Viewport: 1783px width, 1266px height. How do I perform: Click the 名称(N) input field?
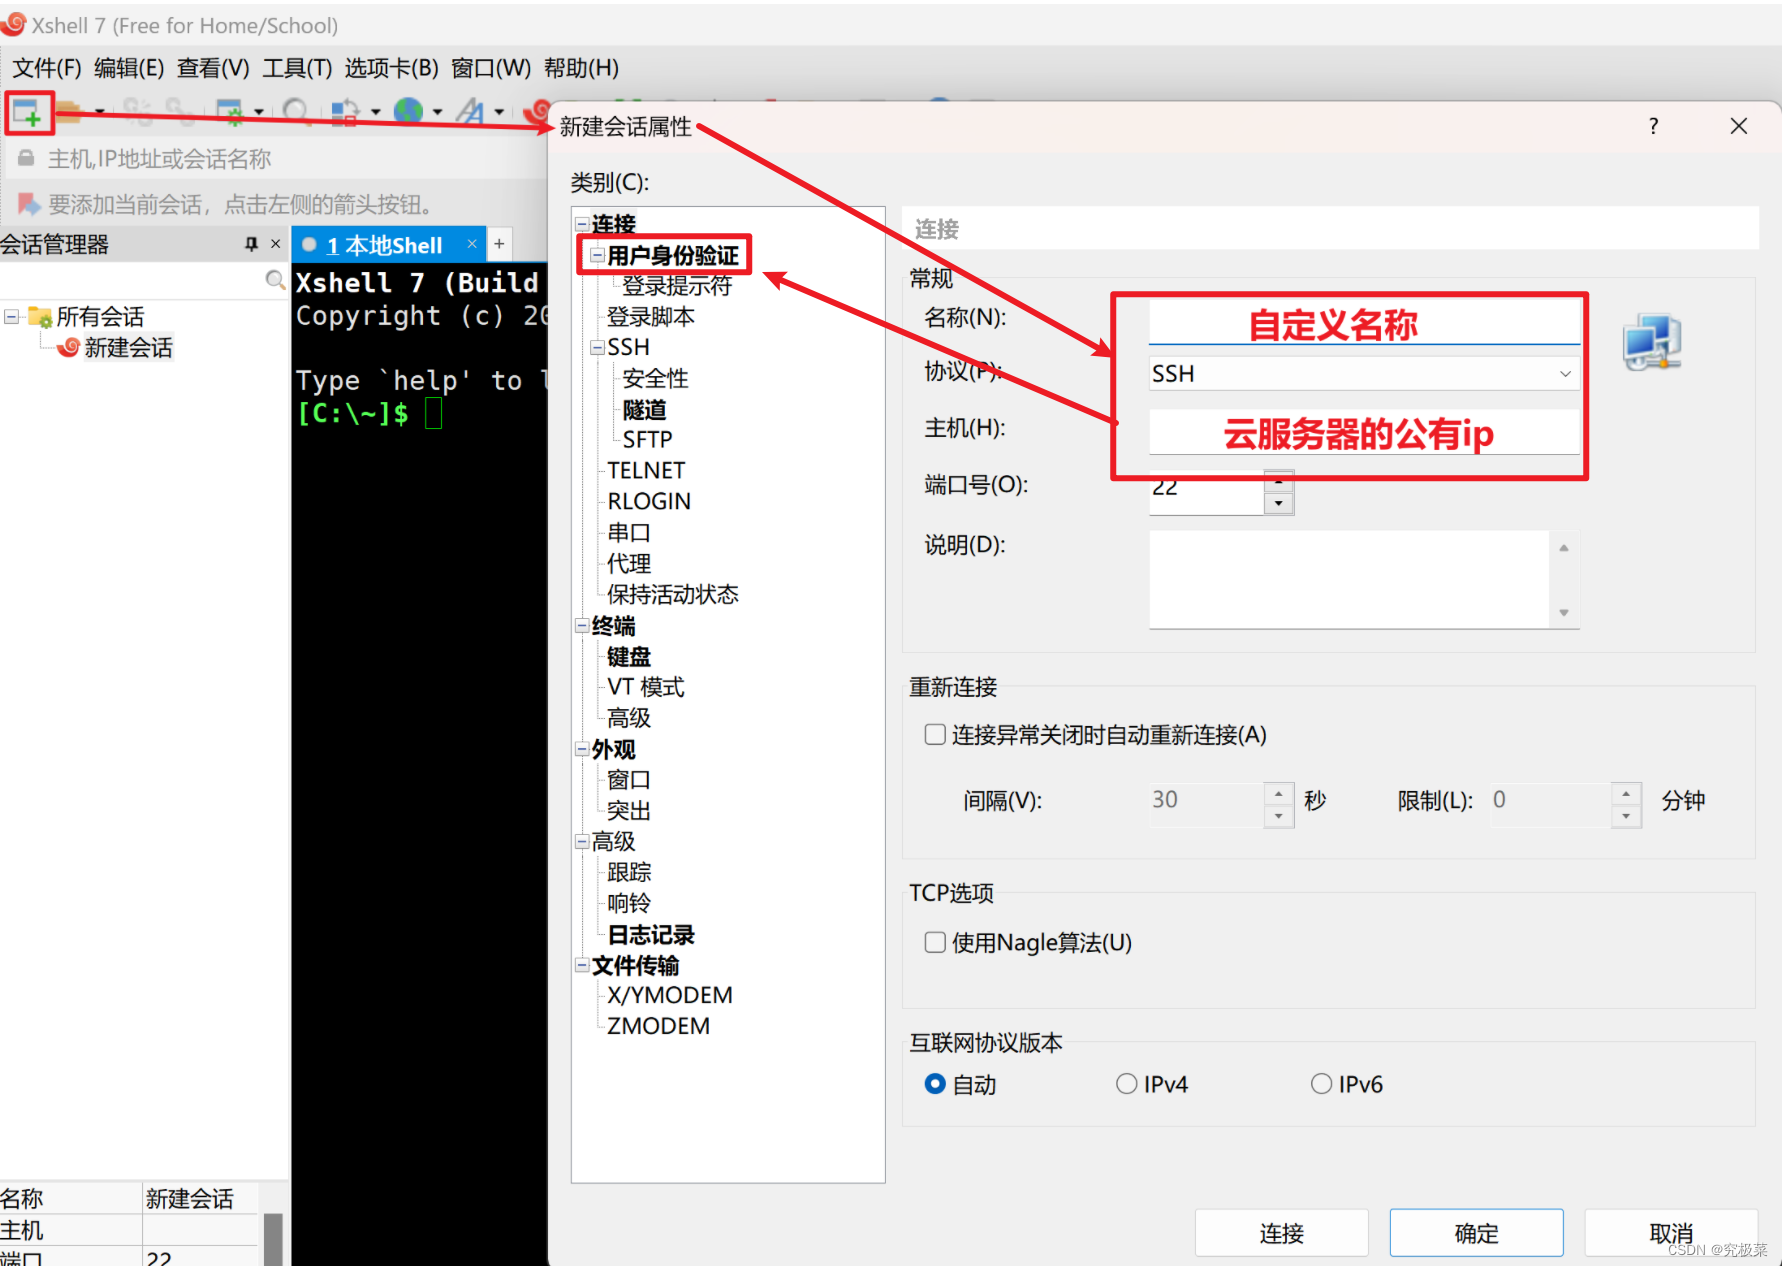pyautogui.click(x=1364, y=323)
